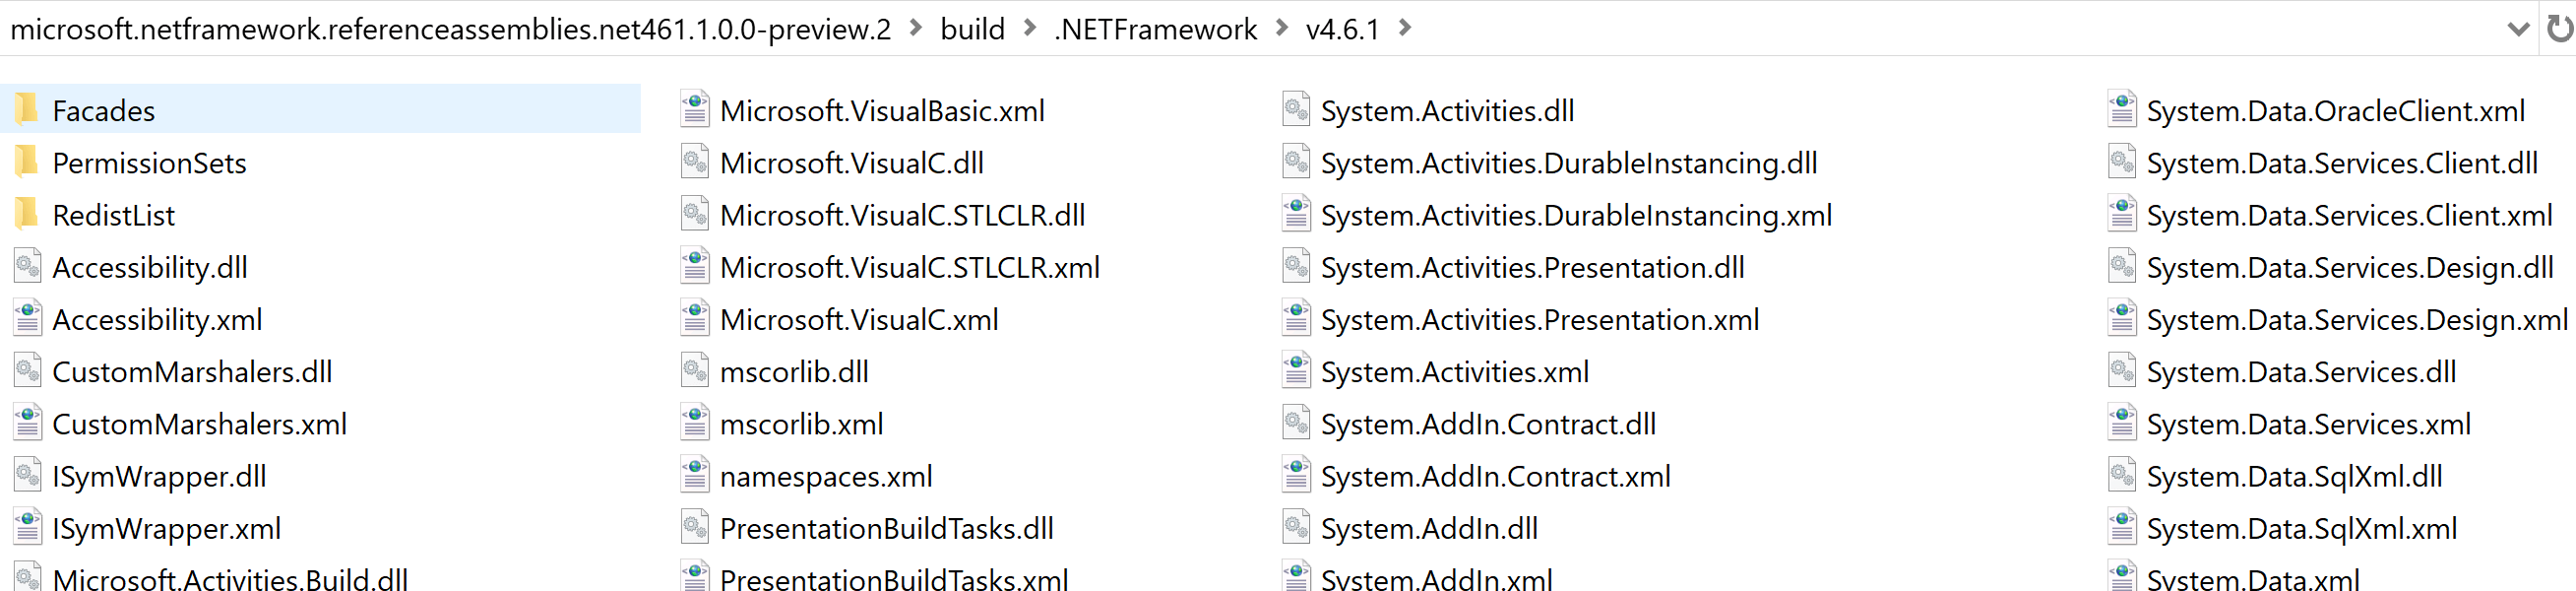Select System.Data.Services.Client.xml file name

(x=2349, y=215)
